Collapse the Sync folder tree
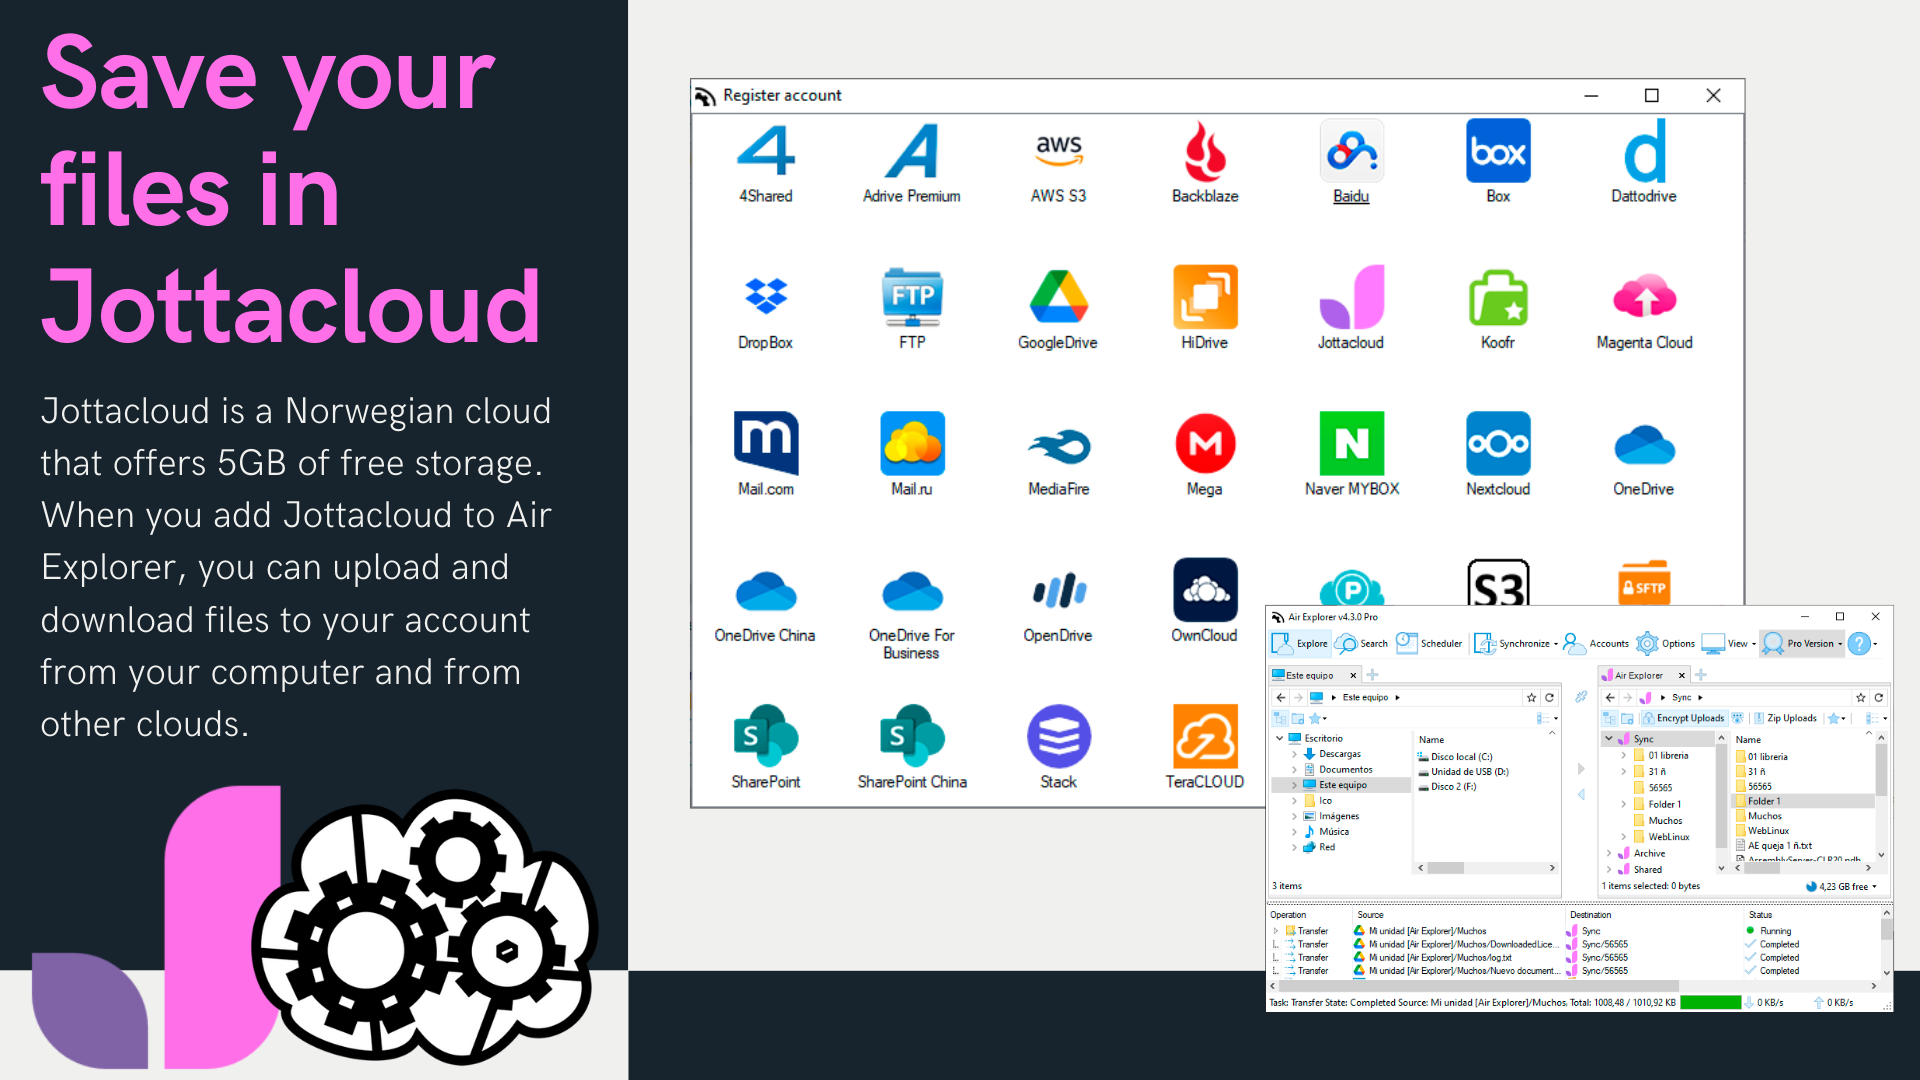 click(x=1609, y=738)
